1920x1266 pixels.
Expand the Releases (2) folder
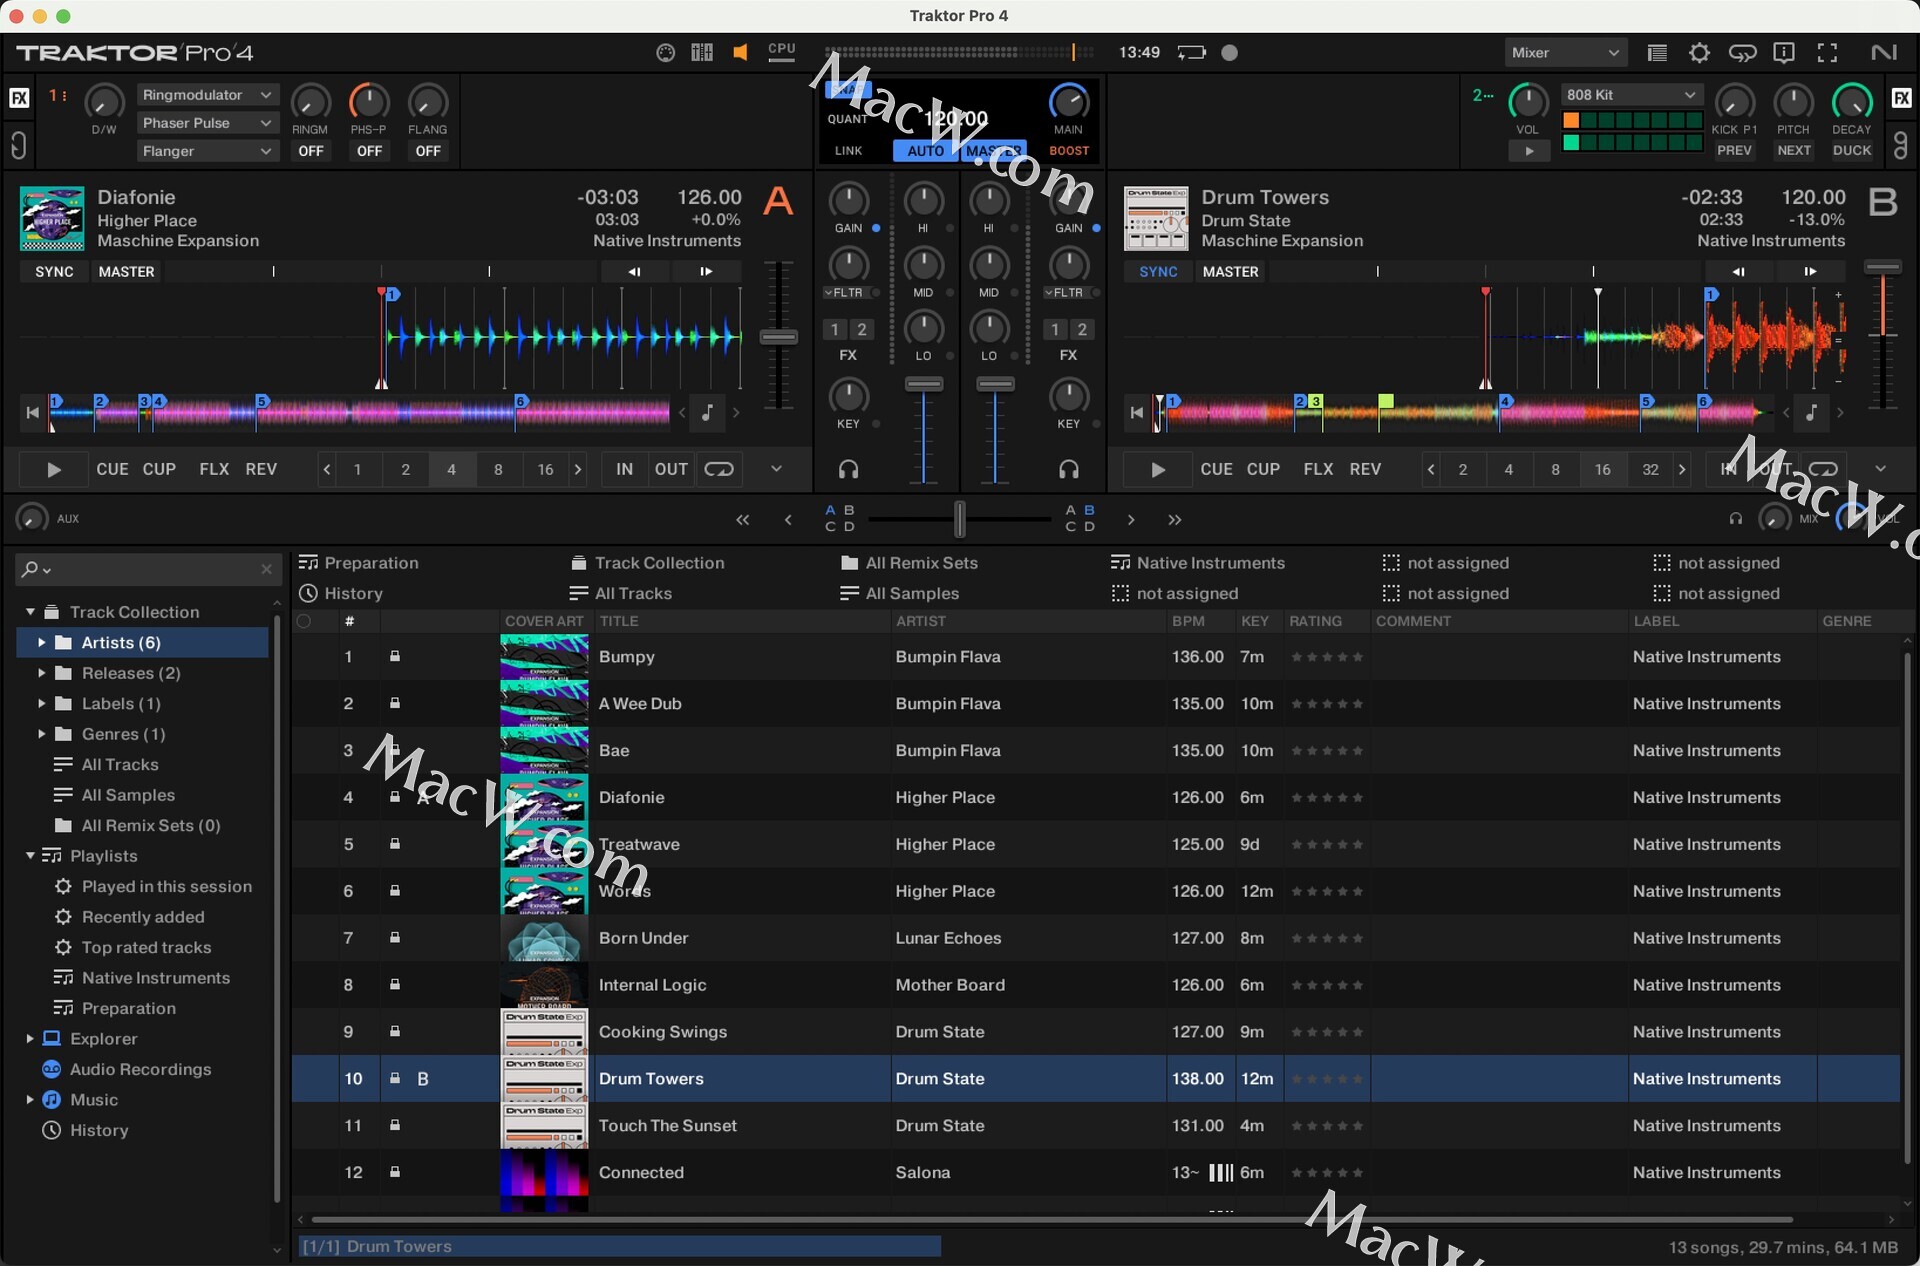point(41,673)
